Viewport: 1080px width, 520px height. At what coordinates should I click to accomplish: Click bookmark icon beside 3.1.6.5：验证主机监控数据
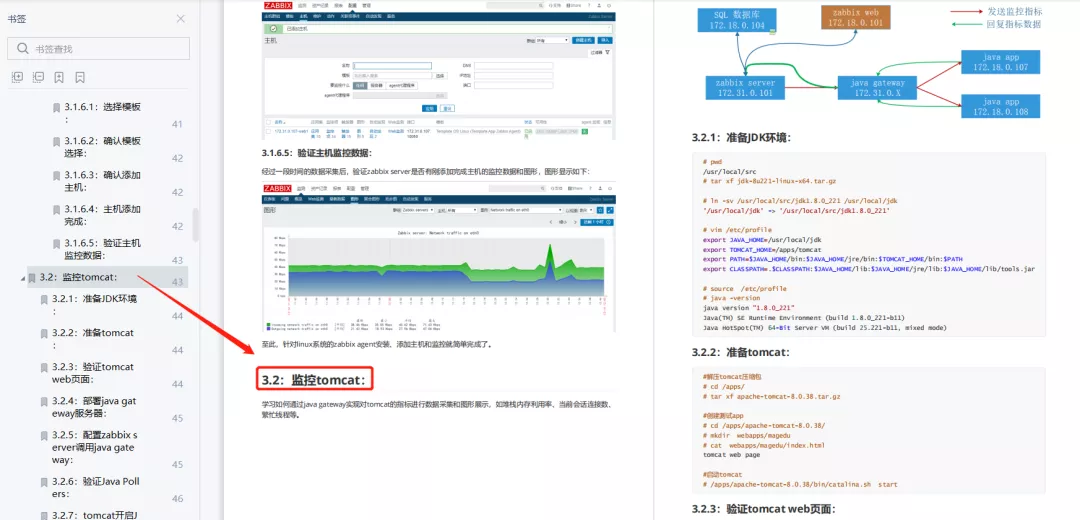[x=56, y=243]
